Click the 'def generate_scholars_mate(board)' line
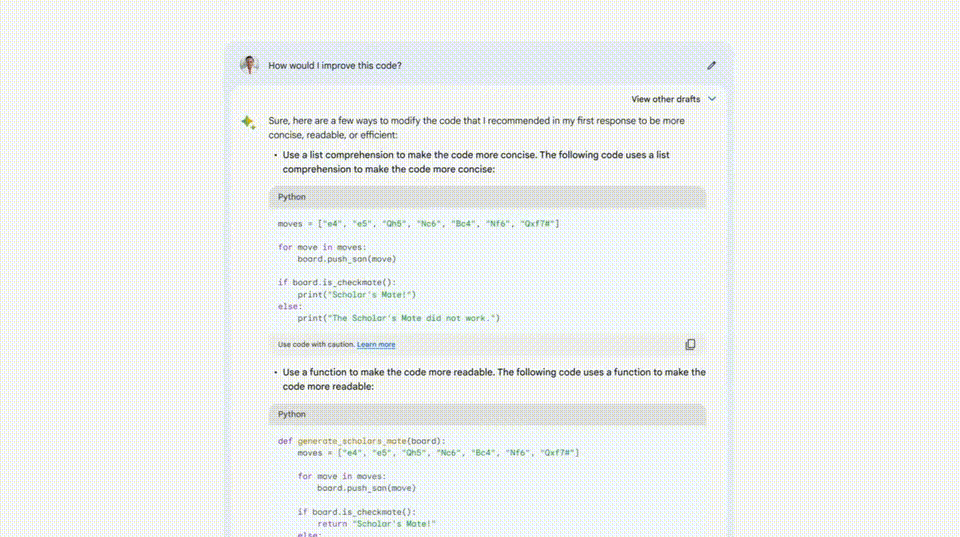The width and height of the screenshot is (960, 537). [x=361, y=441]
